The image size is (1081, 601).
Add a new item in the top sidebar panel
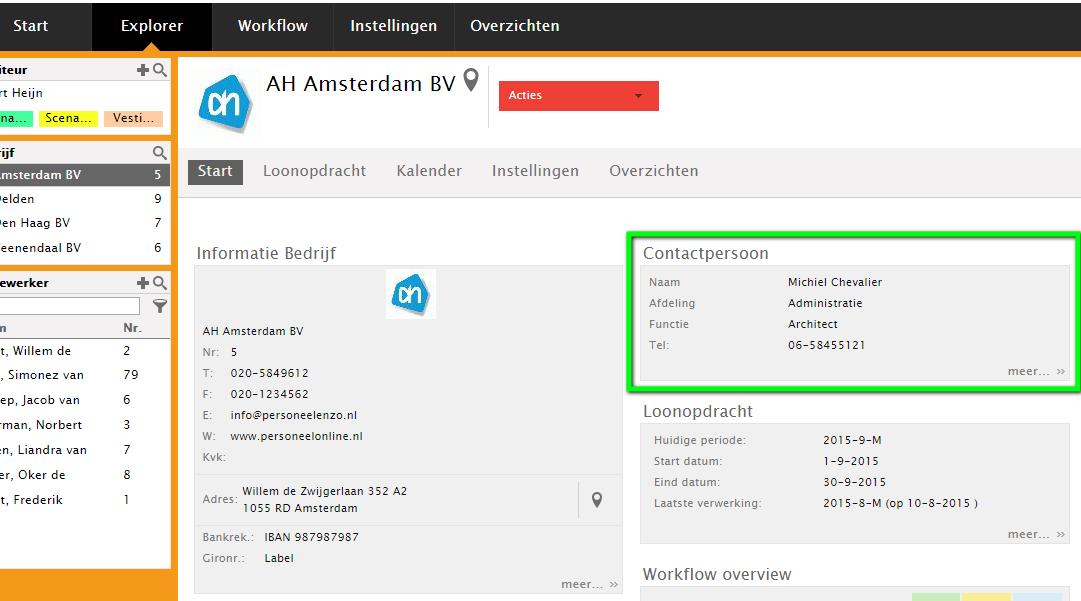pyautogui.click(x=143, y=70)
